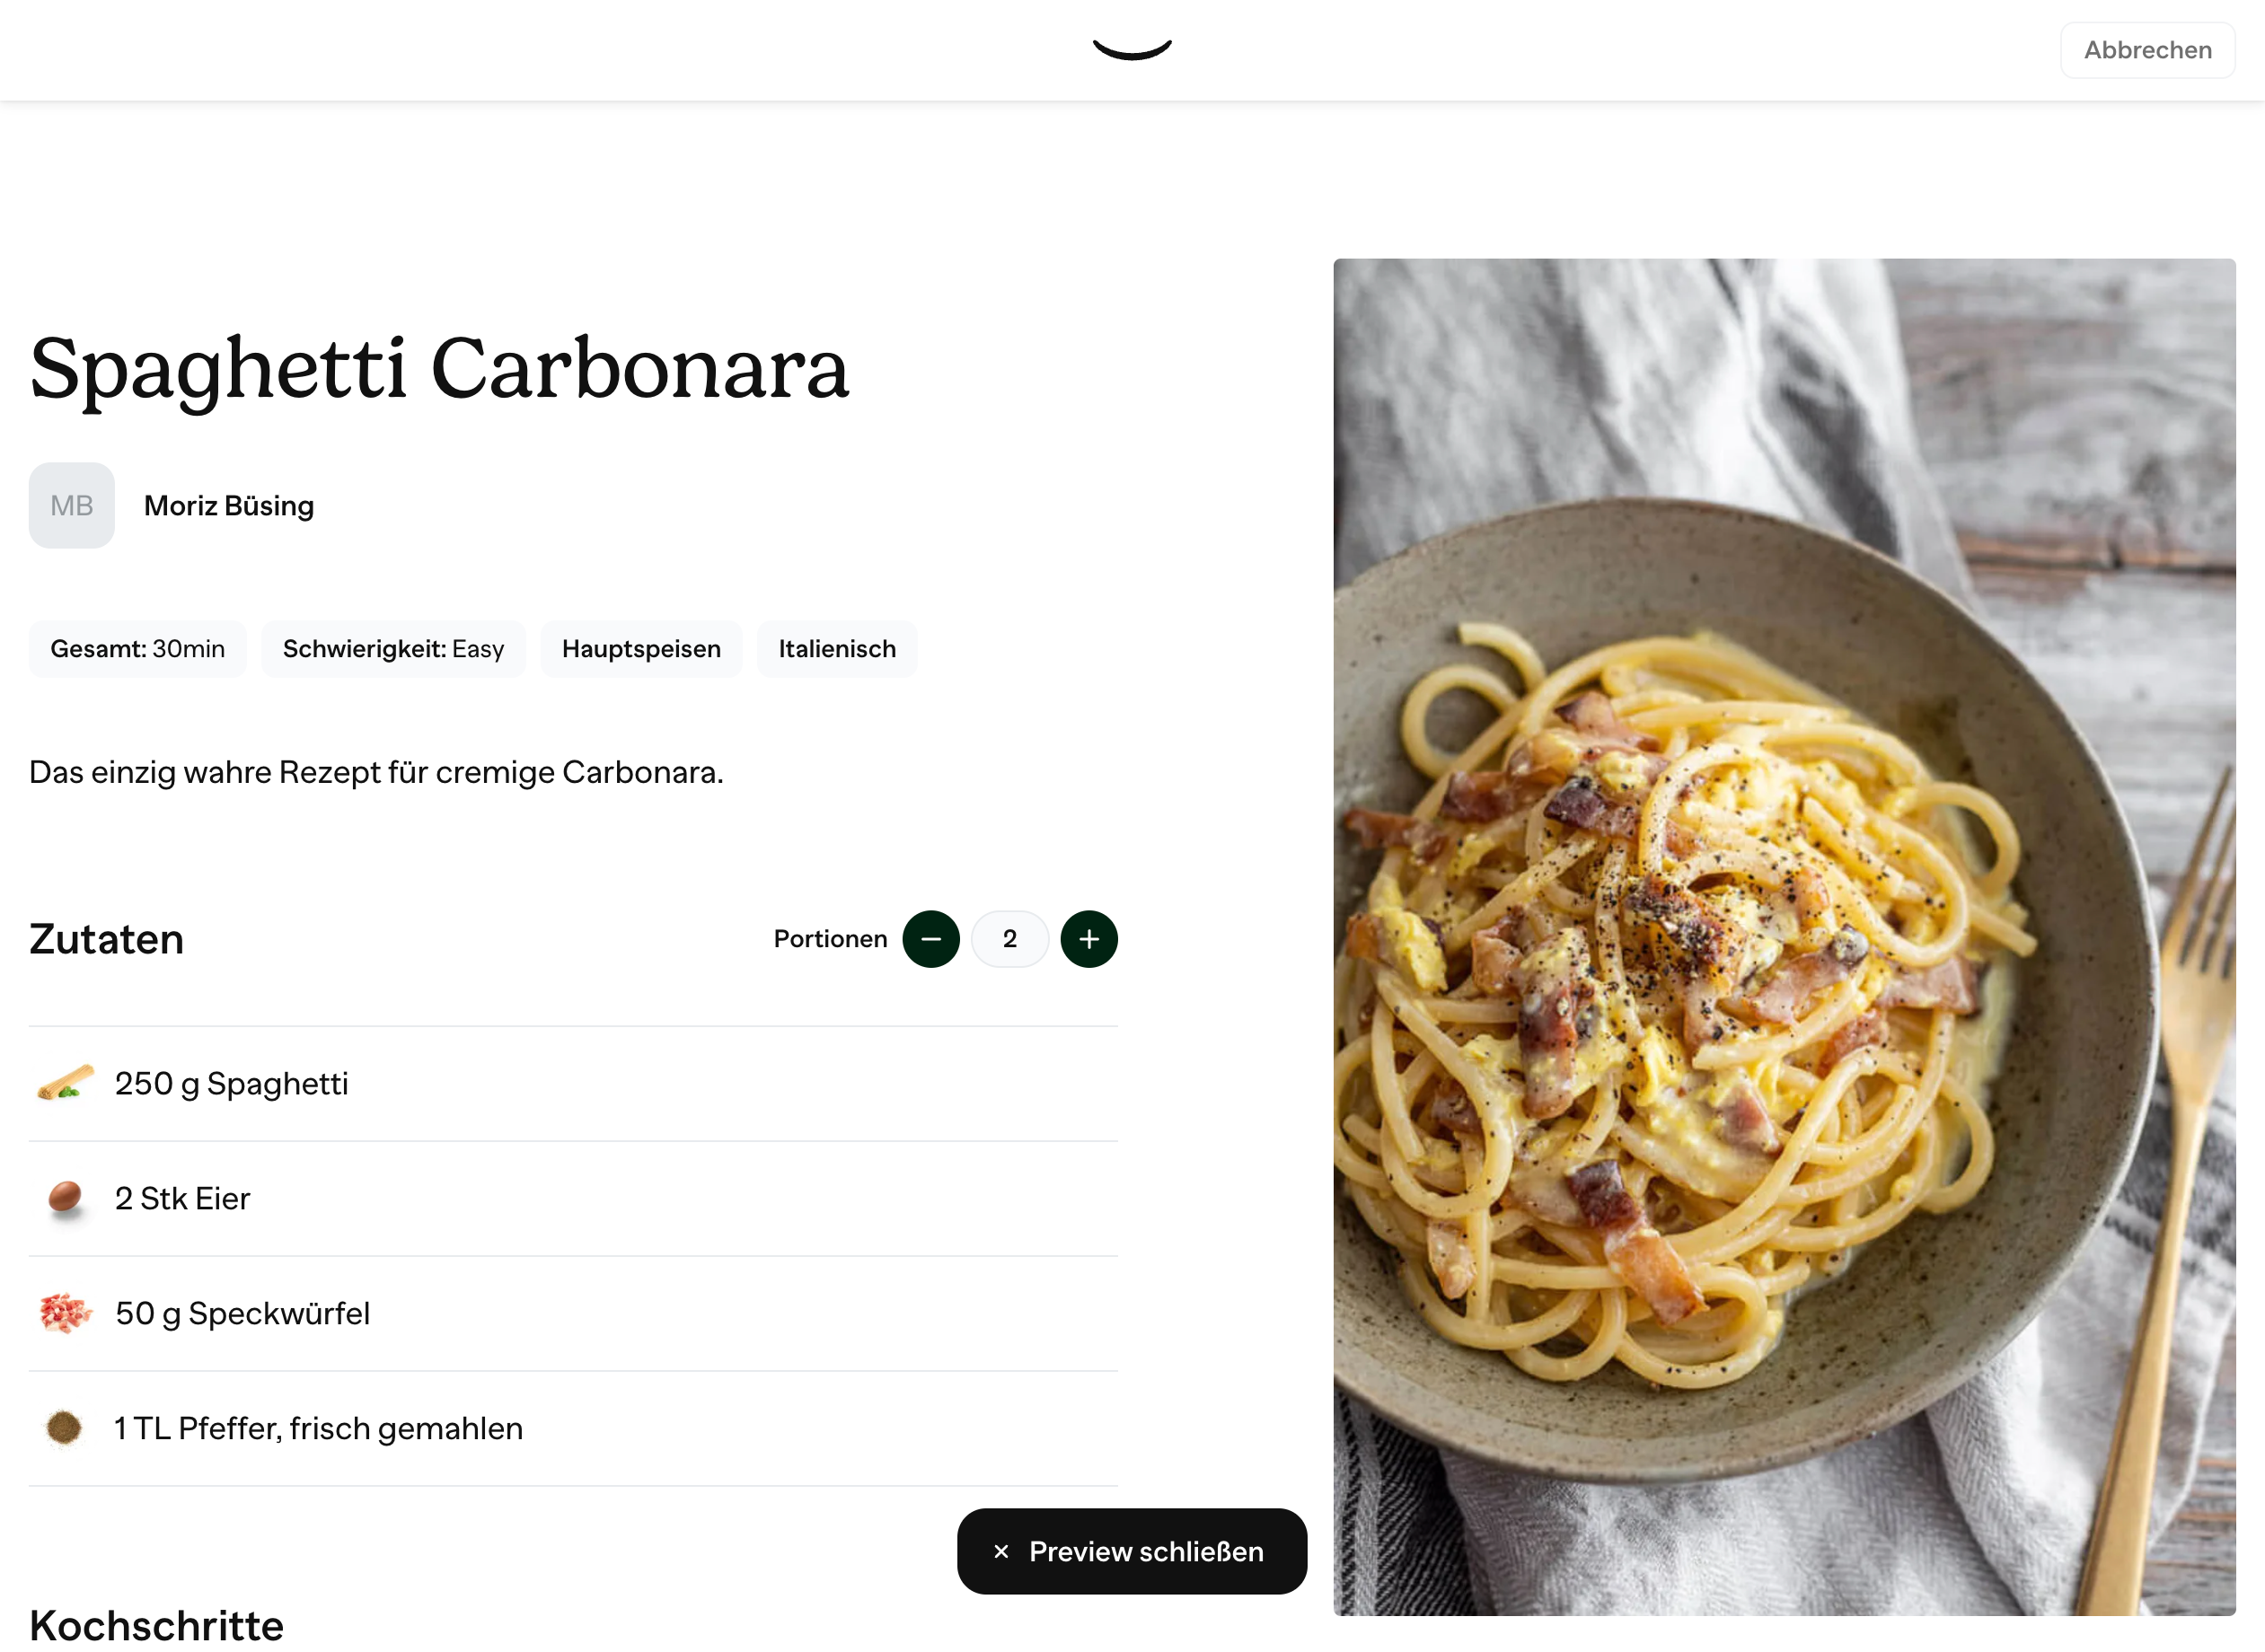Open the carbonara dish photo

pyautogui.click(x=1784, y=937)
